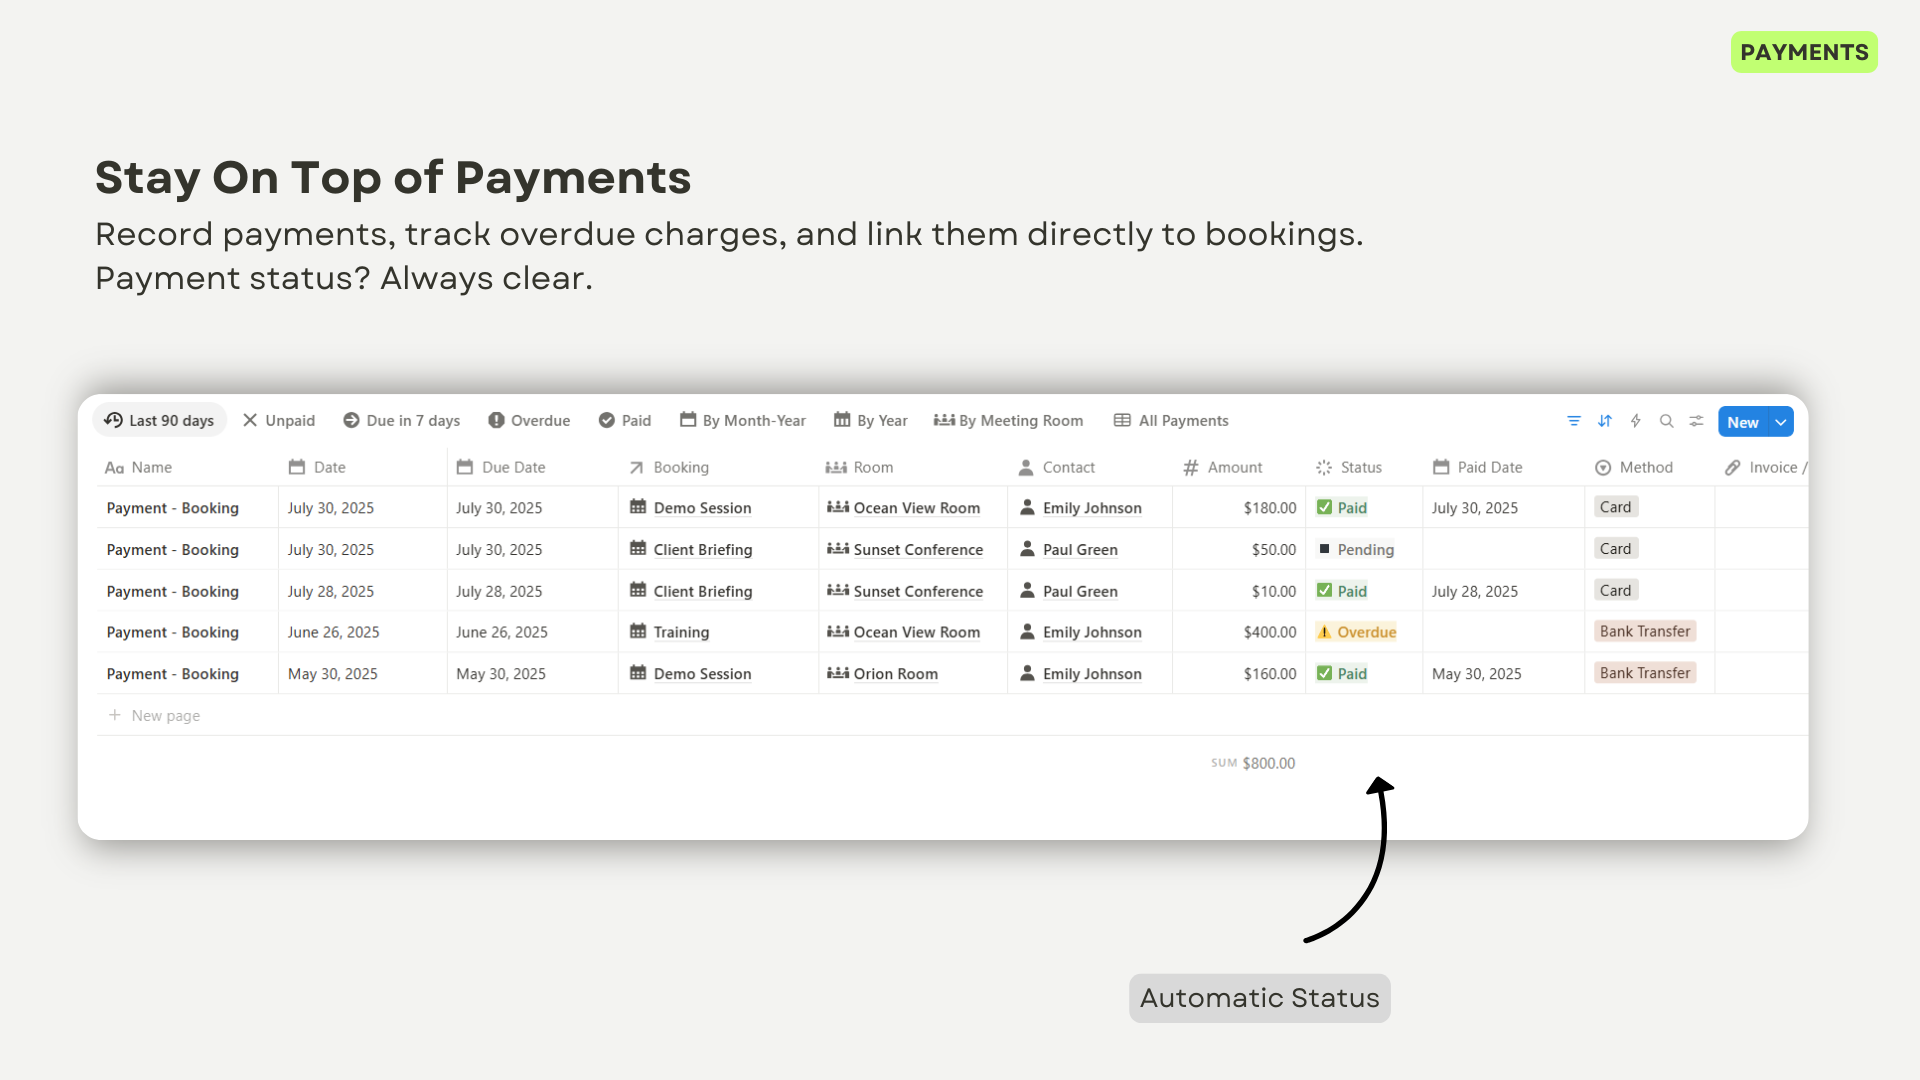Click the Paid status in $160.00 row

point(1342,674)
